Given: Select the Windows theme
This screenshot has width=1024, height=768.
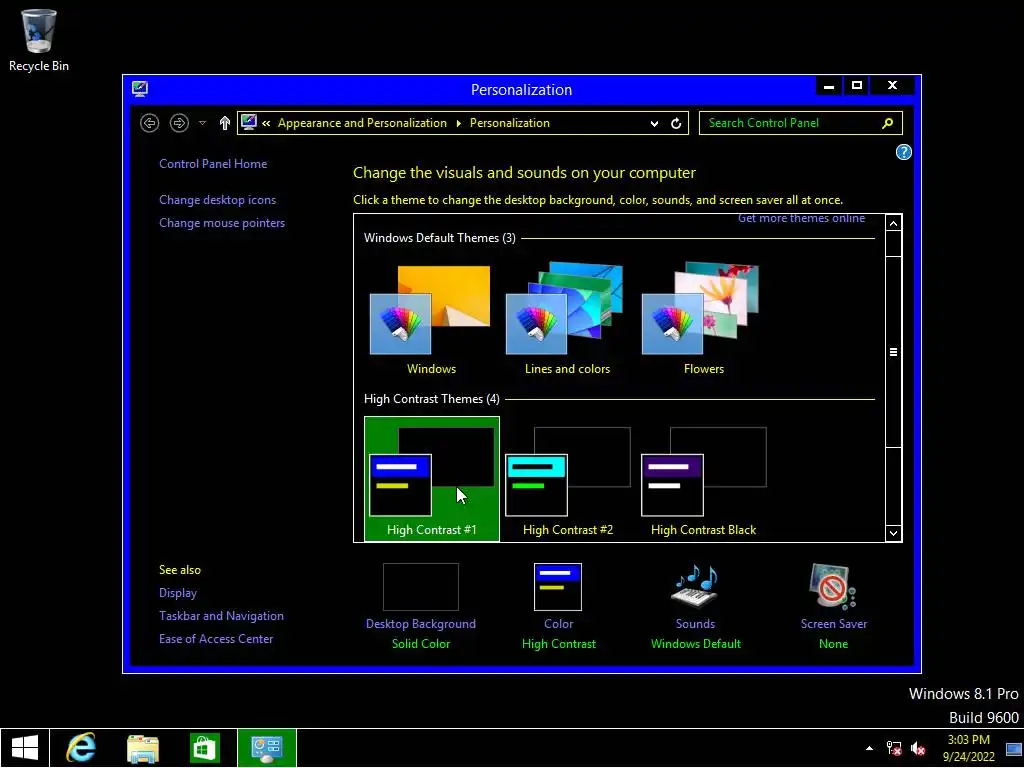Looking at the screenshot, I should click(431, 320).
